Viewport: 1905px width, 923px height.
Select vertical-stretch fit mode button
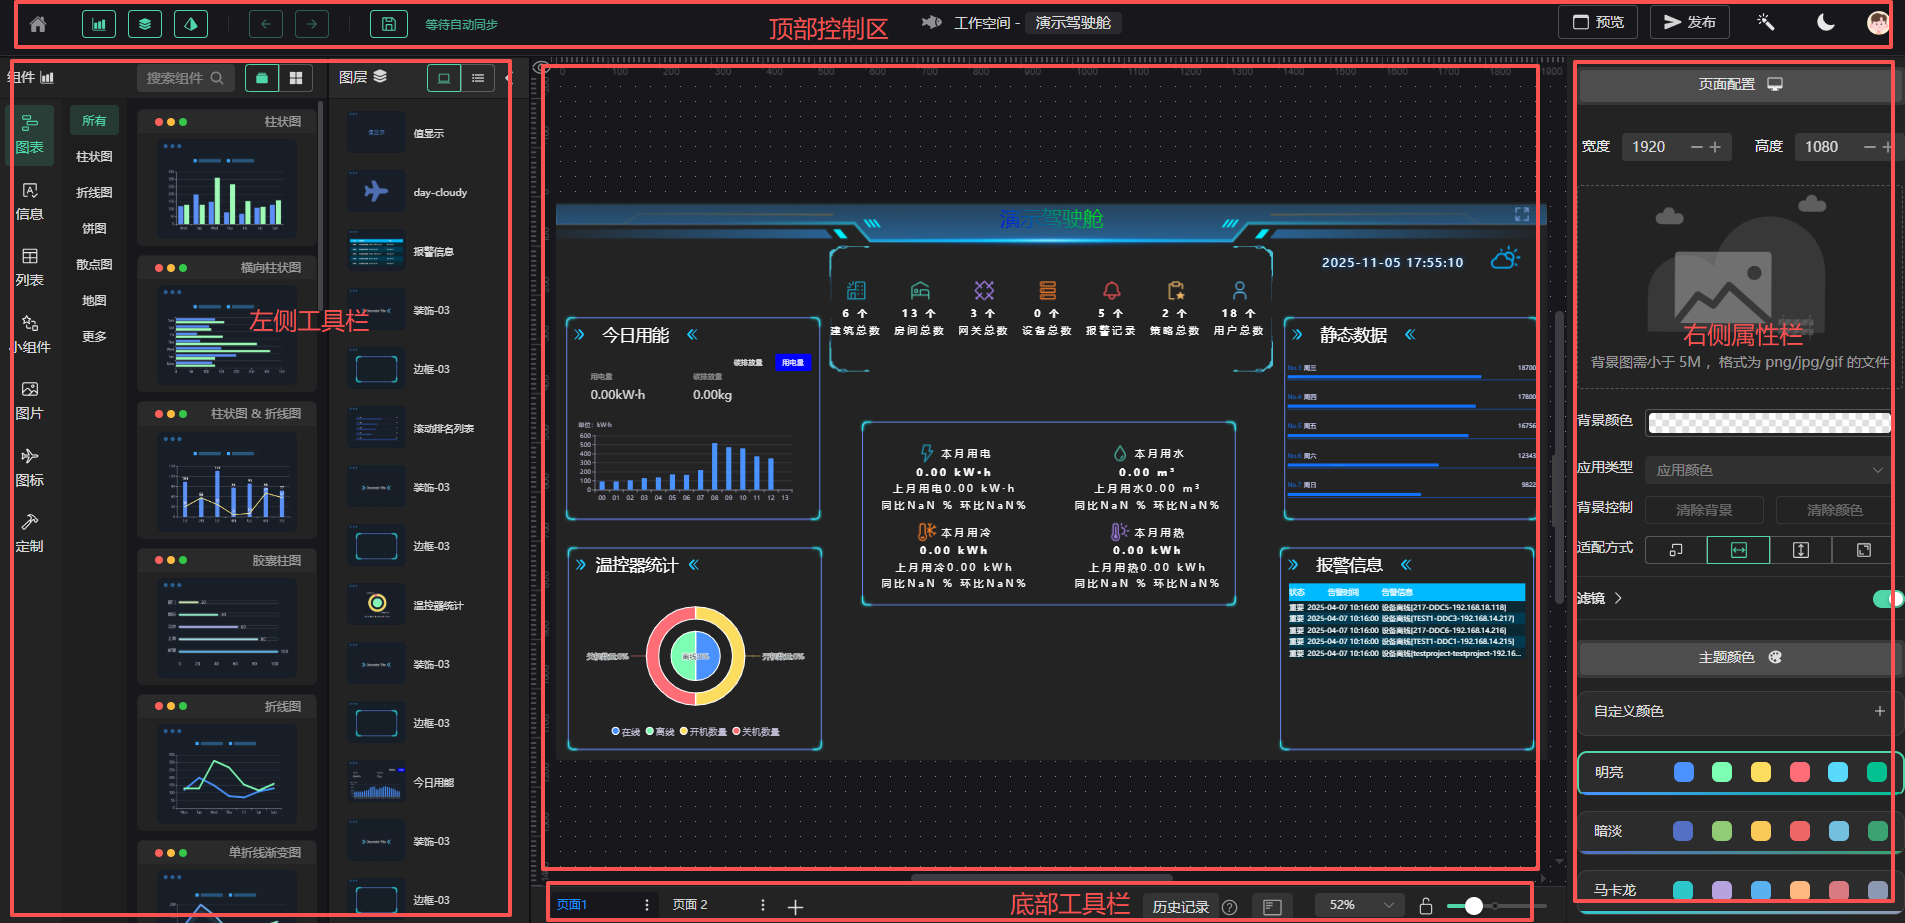click(1800, 550)
